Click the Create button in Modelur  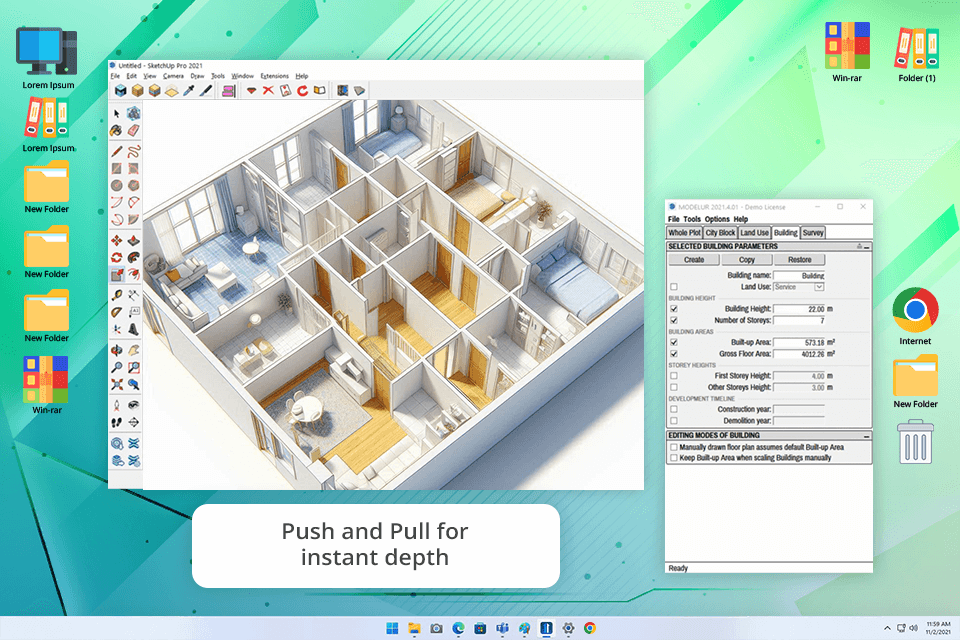click(x=694, y=260)
